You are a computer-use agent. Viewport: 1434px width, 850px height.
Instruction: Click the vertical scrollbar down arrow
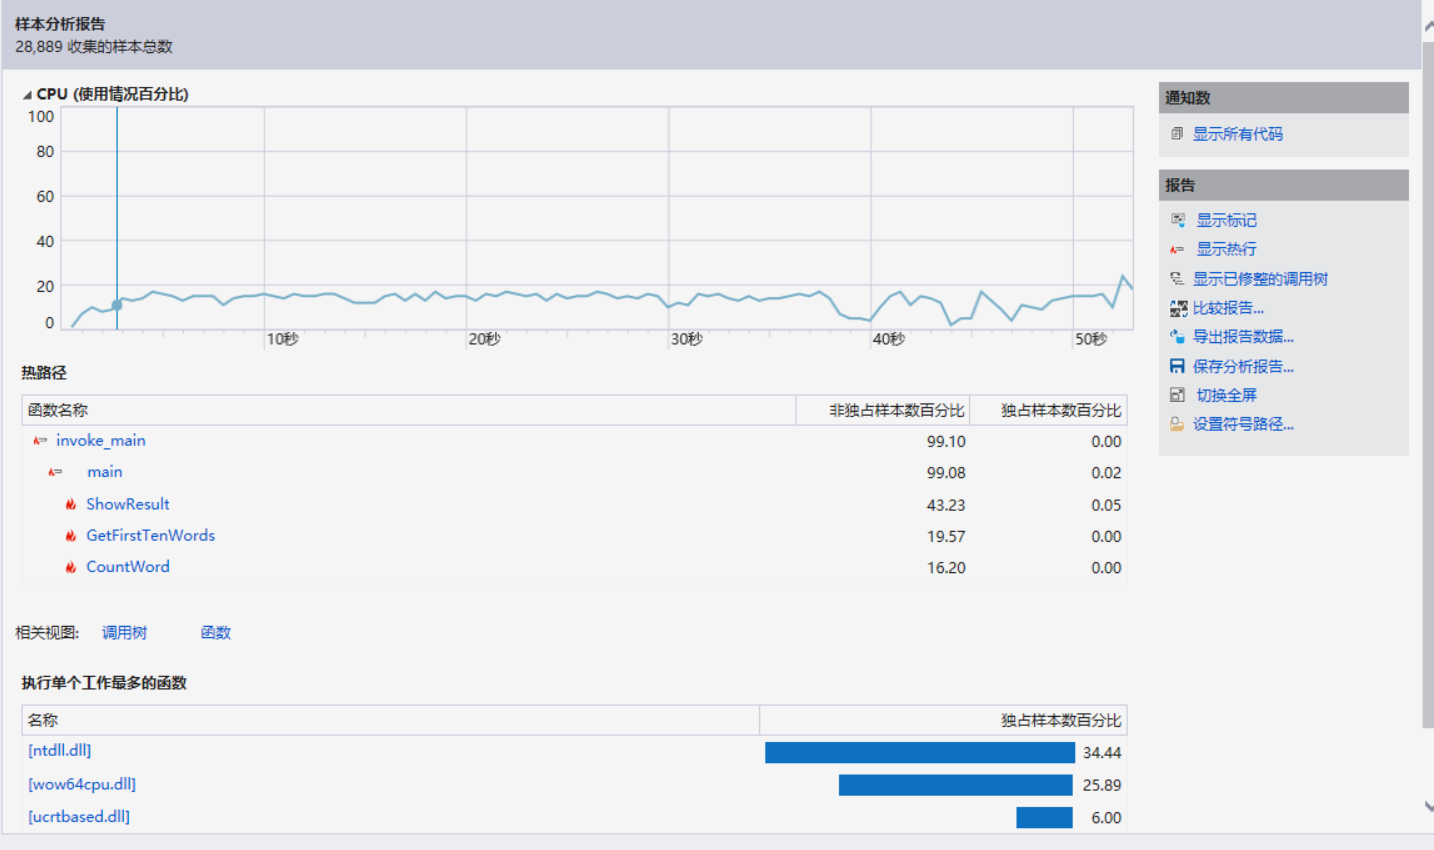(1428, 806)
